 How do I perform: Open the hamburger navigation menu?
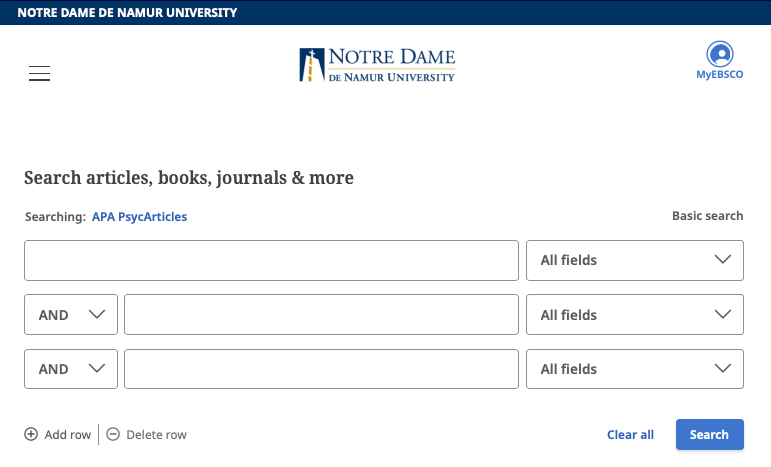pyautogui.click(x=39, y=74)
